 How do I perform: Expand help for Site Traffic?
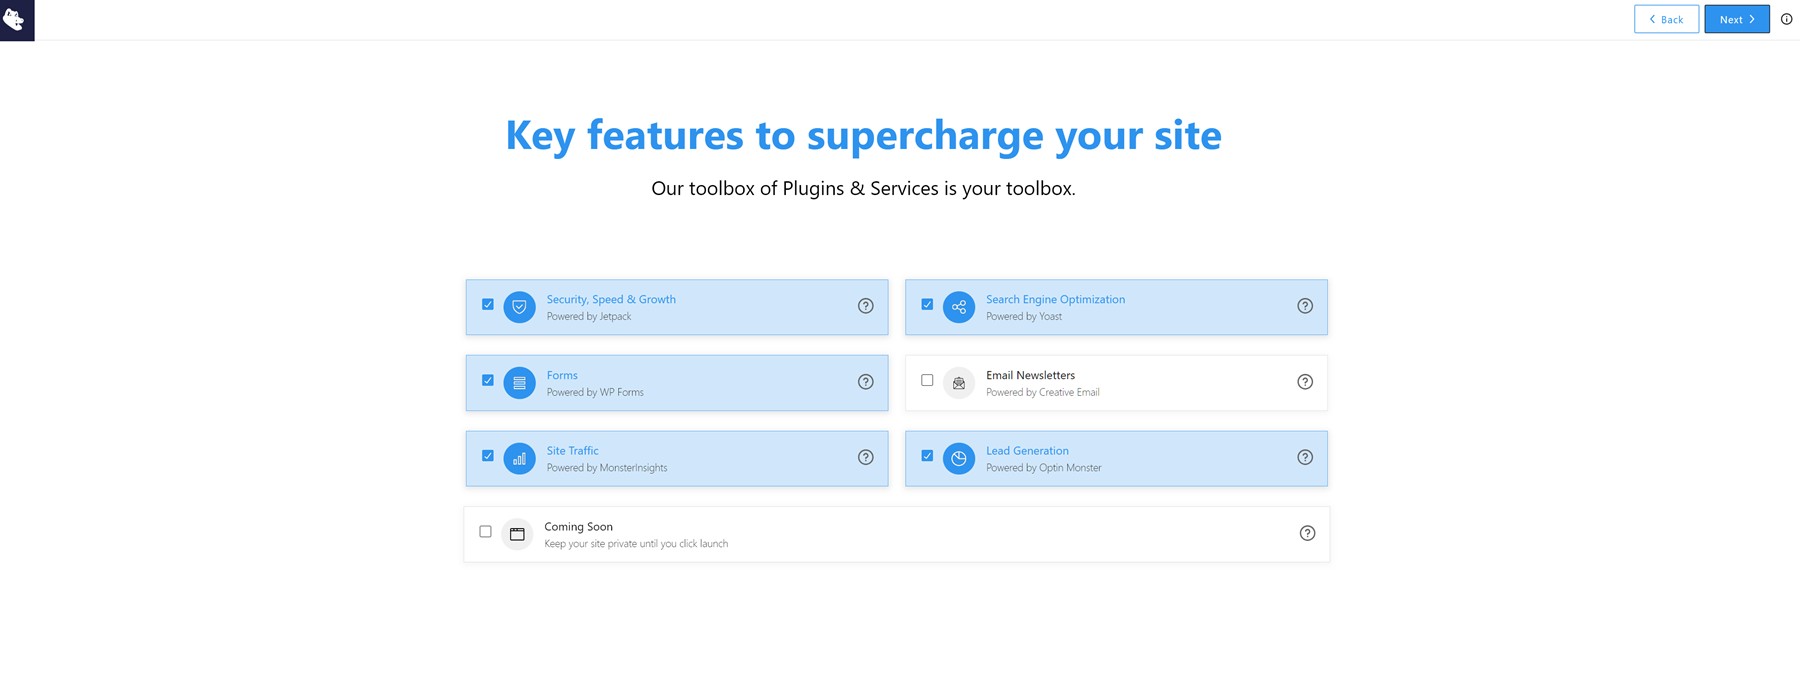click(x=866, y=458)
